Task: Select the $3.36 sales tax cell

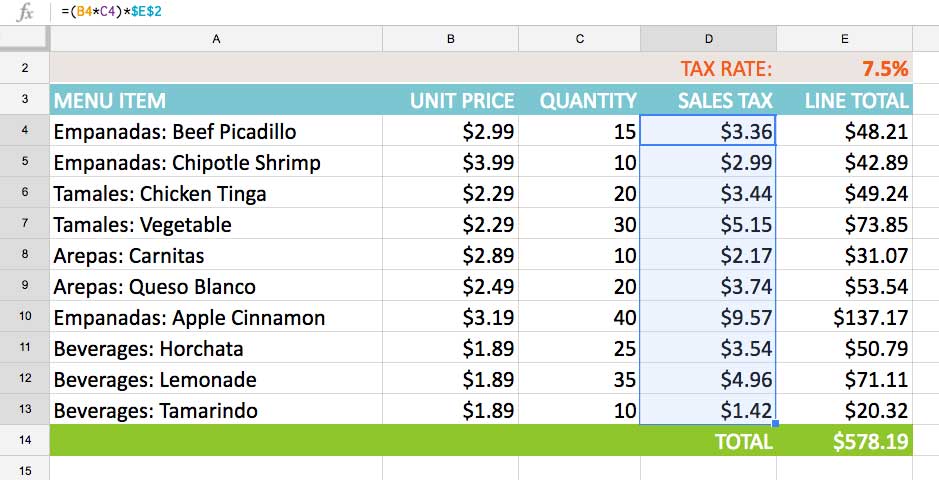Action: (x=708, y=131)
